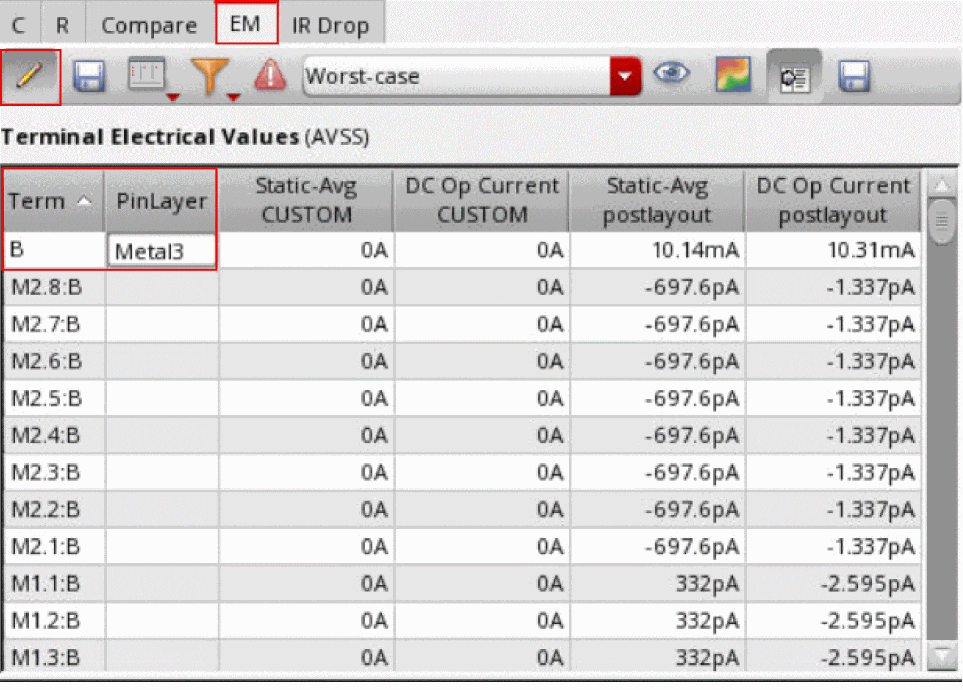Open the IR Drop tab
The height and width of the screenshot is (690, 963).
[x=330, y=24]
